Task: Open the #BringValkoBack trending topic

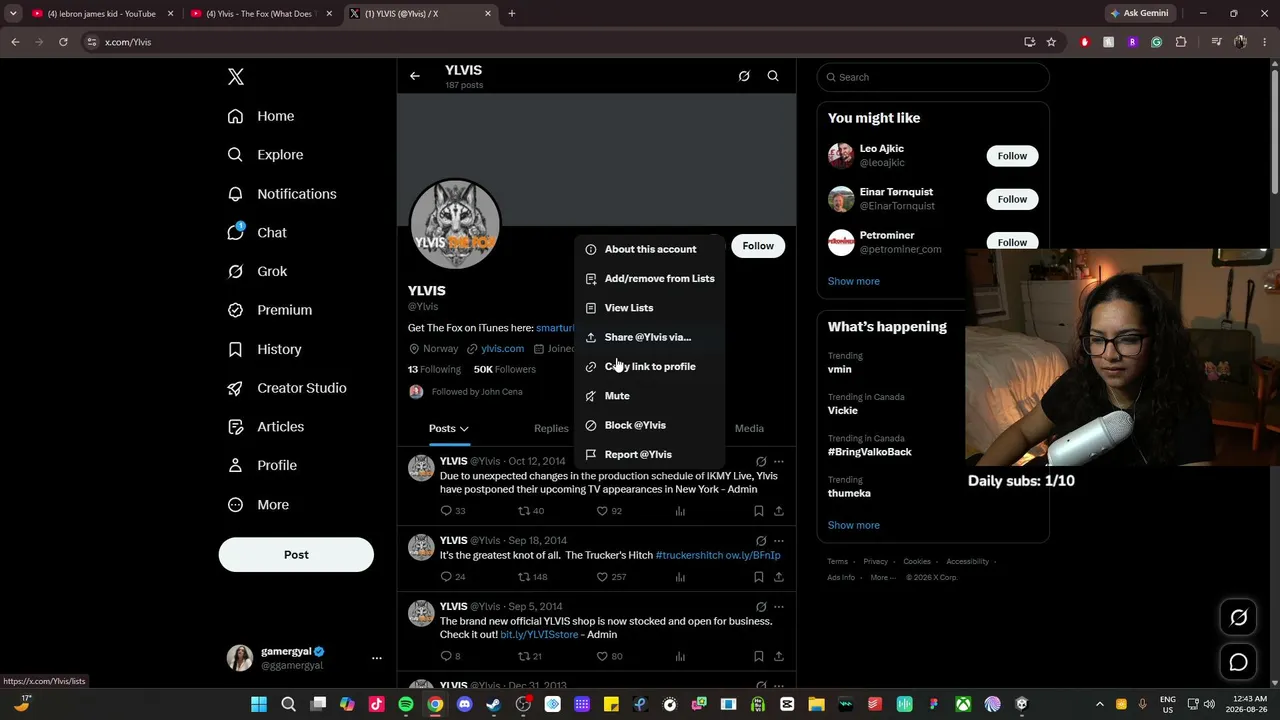Action: tap(870, 452)
